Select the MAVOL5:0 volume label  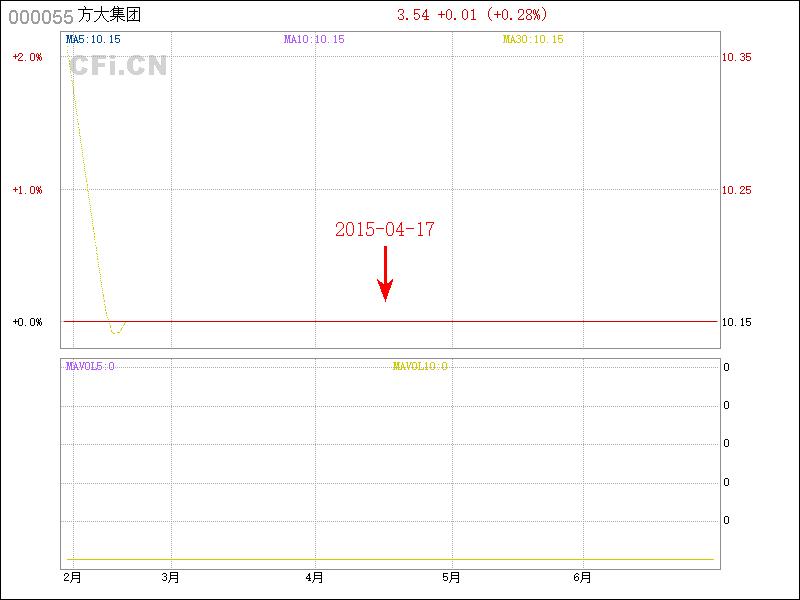click(x=90, y=366)
